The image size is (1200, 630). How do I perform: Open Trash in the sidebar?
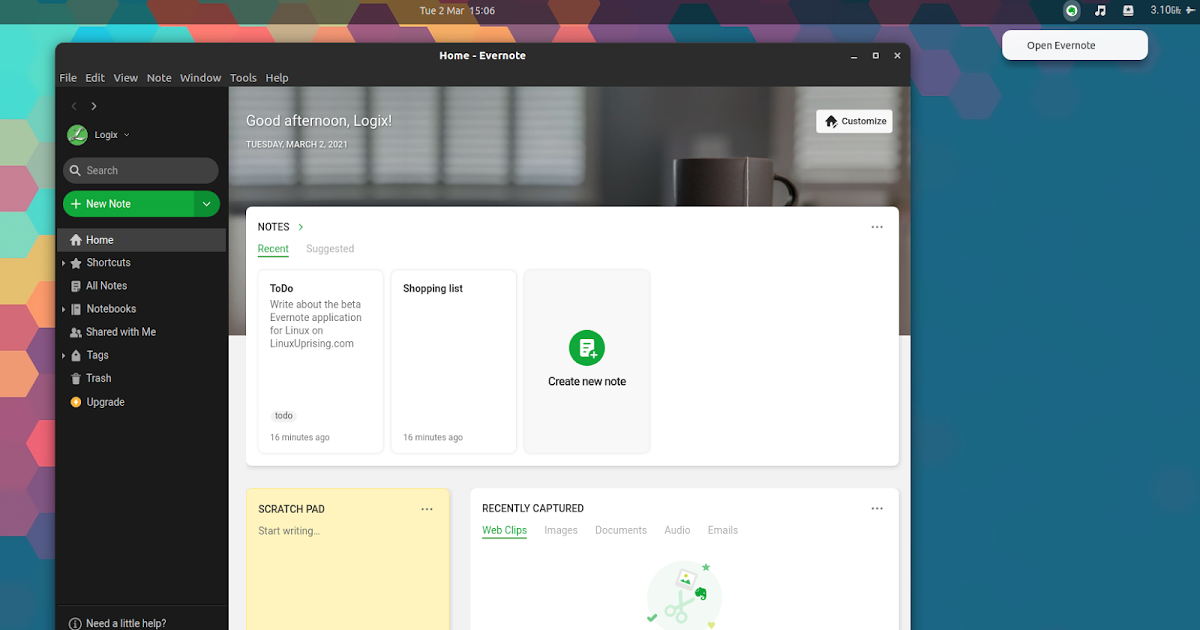click(141, 378)
